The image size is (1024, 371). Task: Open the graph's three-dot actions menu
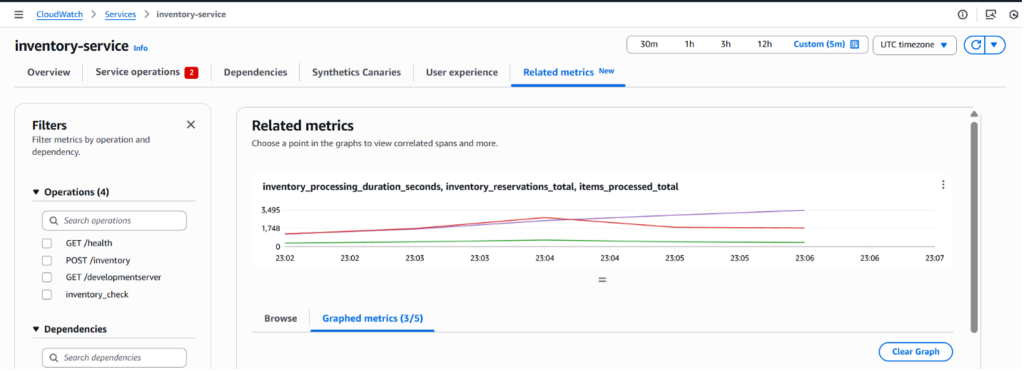click(943, 185)
